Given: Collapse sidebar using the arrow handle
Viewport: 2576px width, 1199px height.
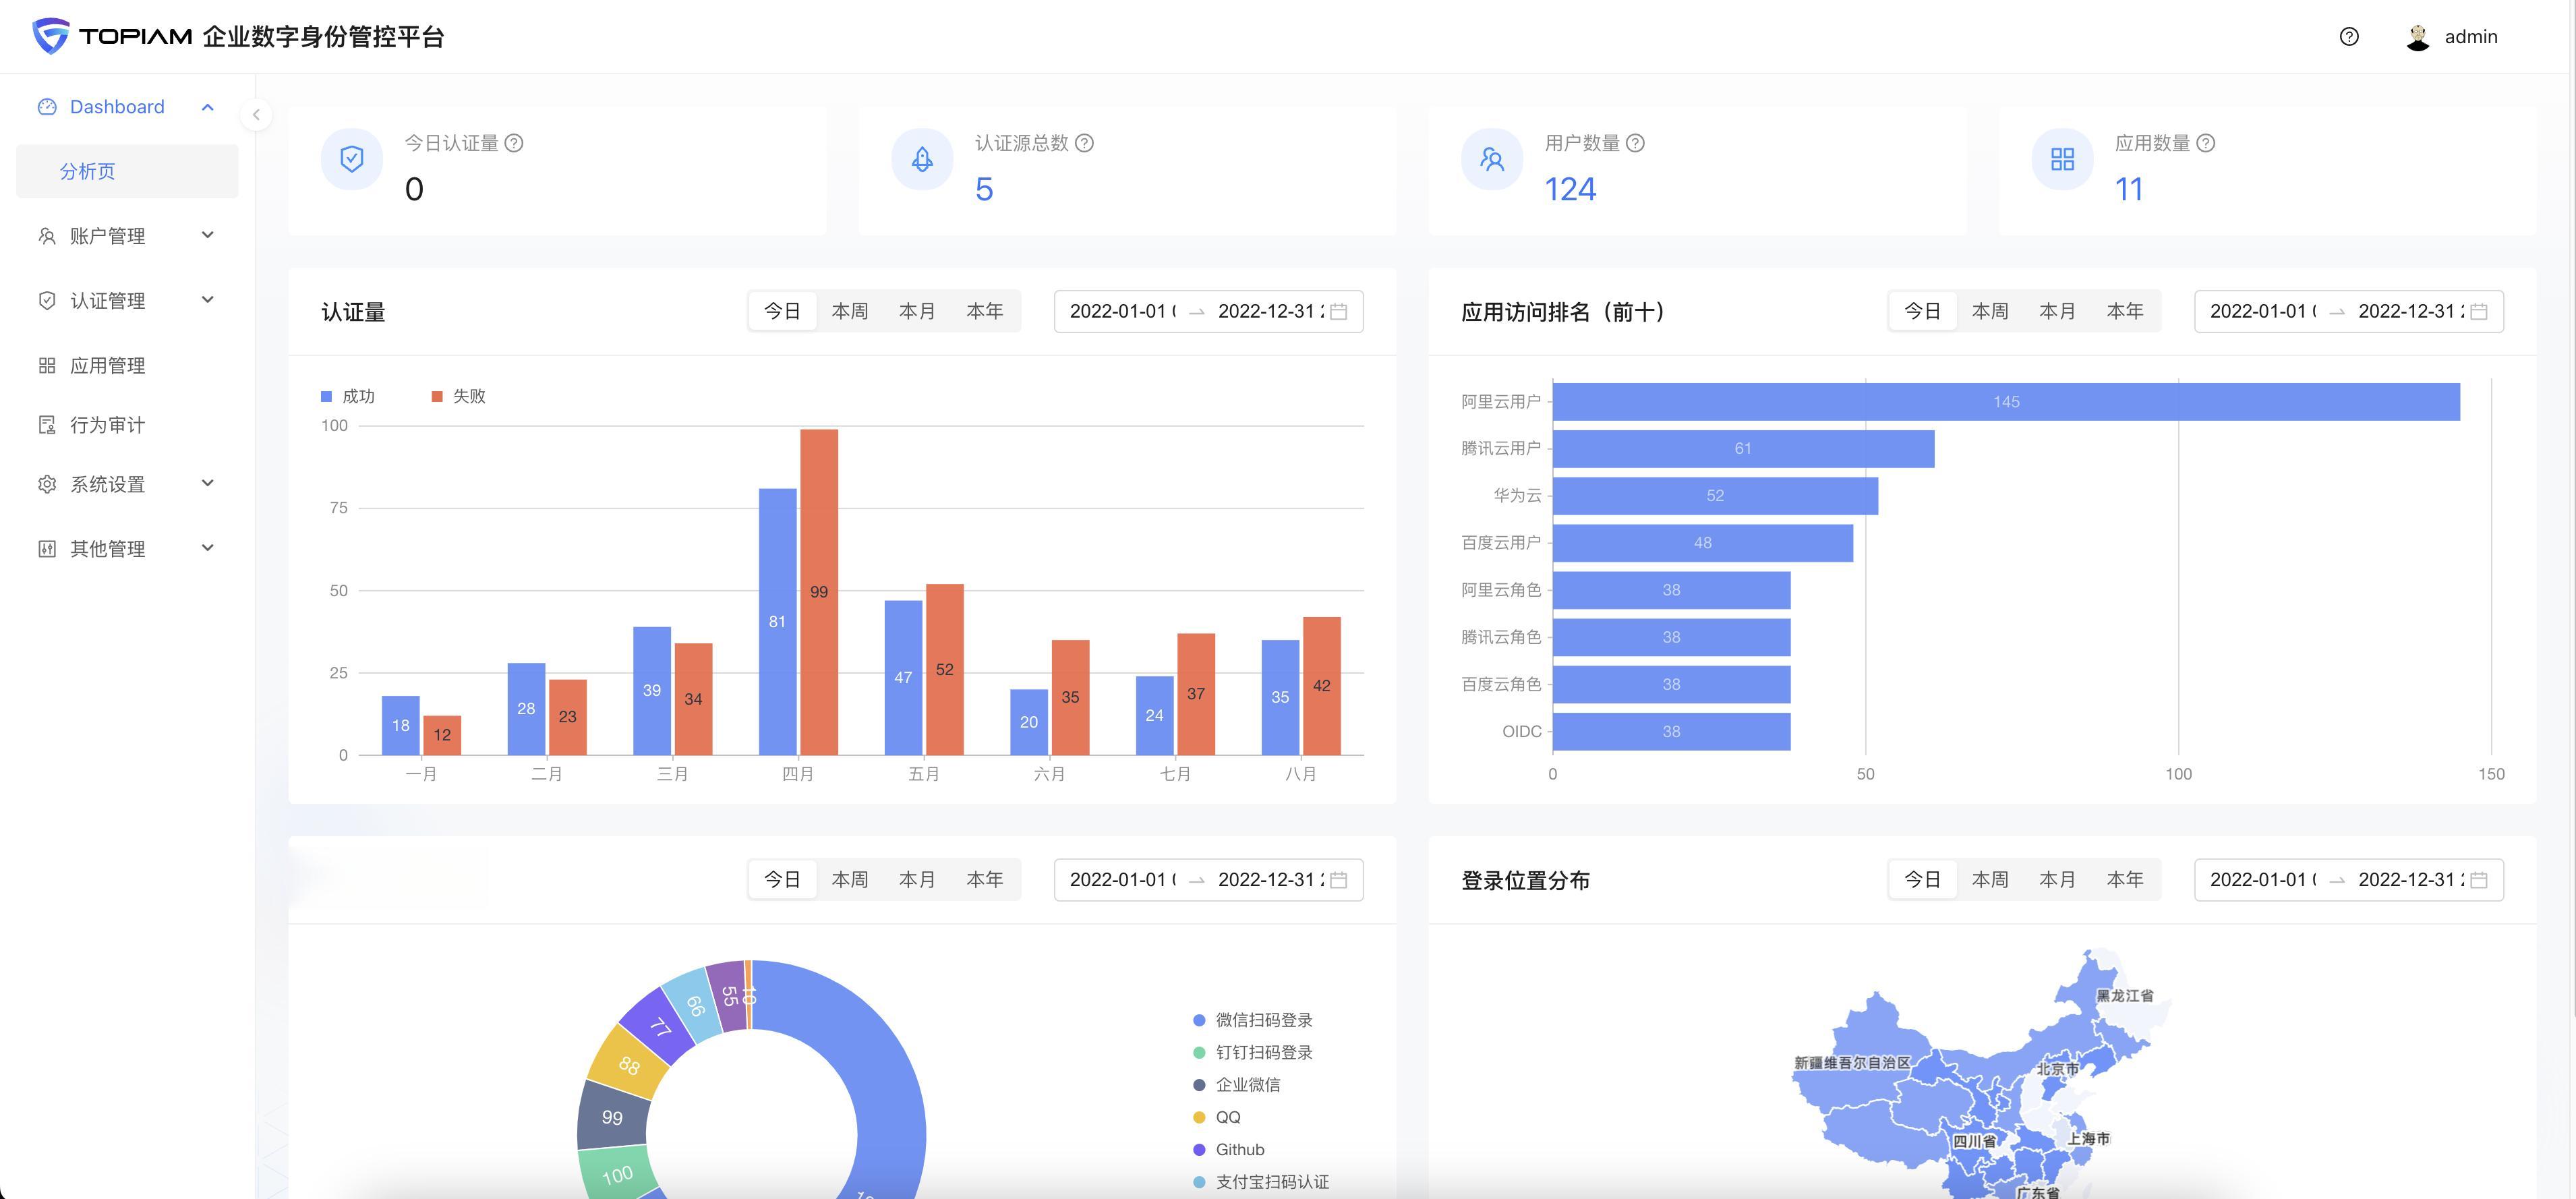Looking at the screenshot, I should click(256, 115).
